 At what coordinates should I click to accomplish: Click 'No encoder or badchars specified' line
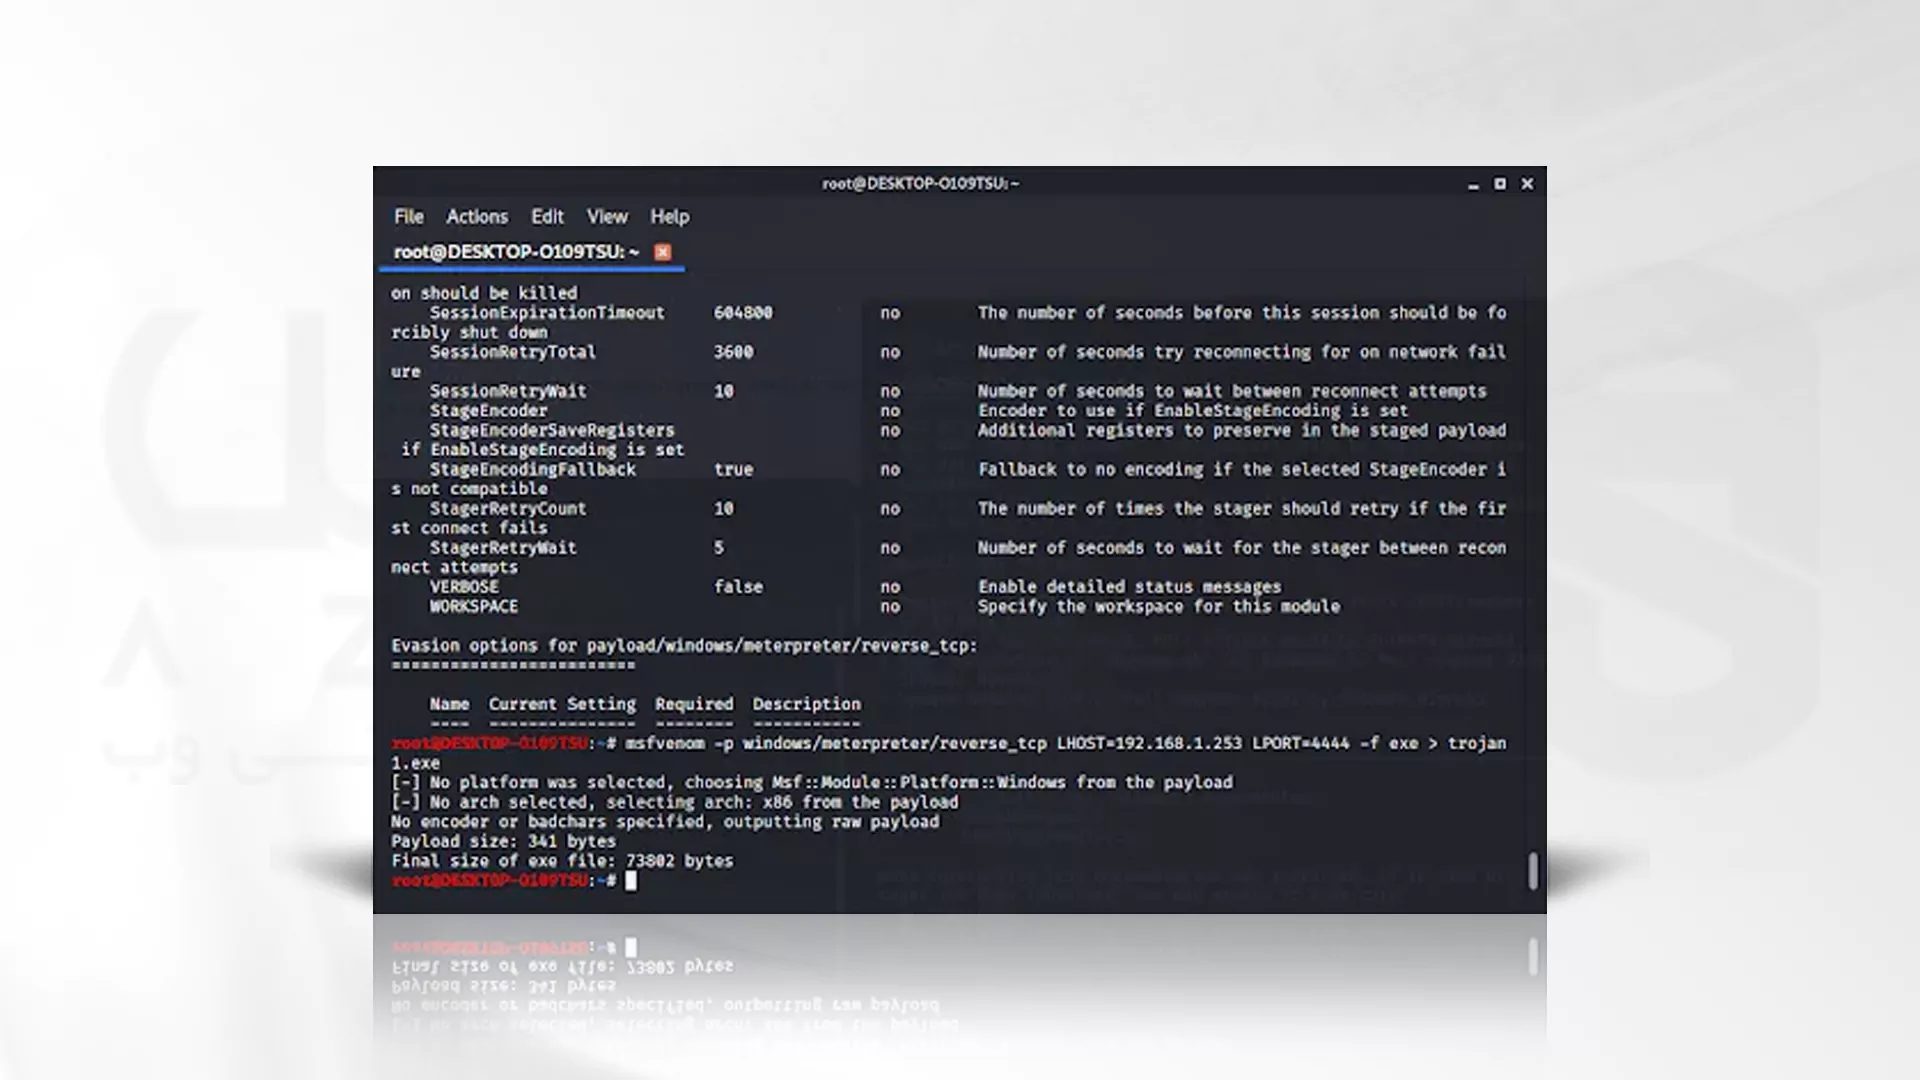click(665, 822)
